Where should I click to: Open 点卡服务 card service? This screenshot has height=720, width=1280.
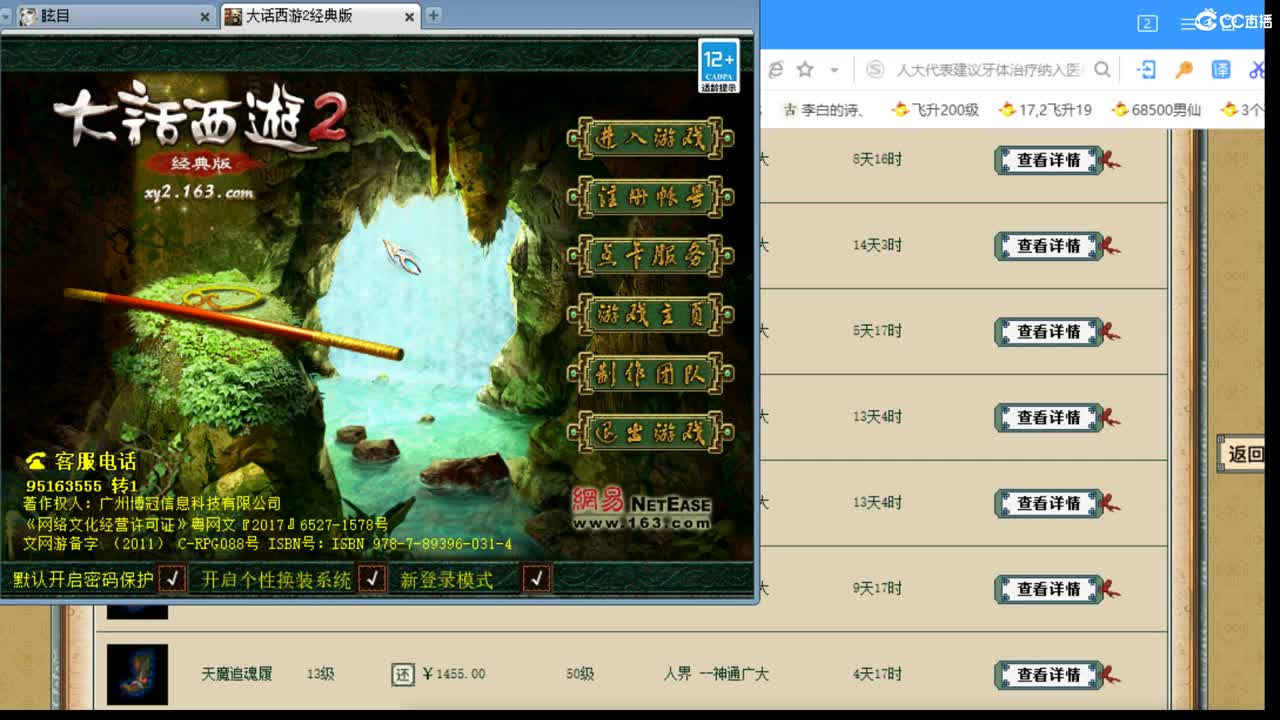click(x=650, y=256)
